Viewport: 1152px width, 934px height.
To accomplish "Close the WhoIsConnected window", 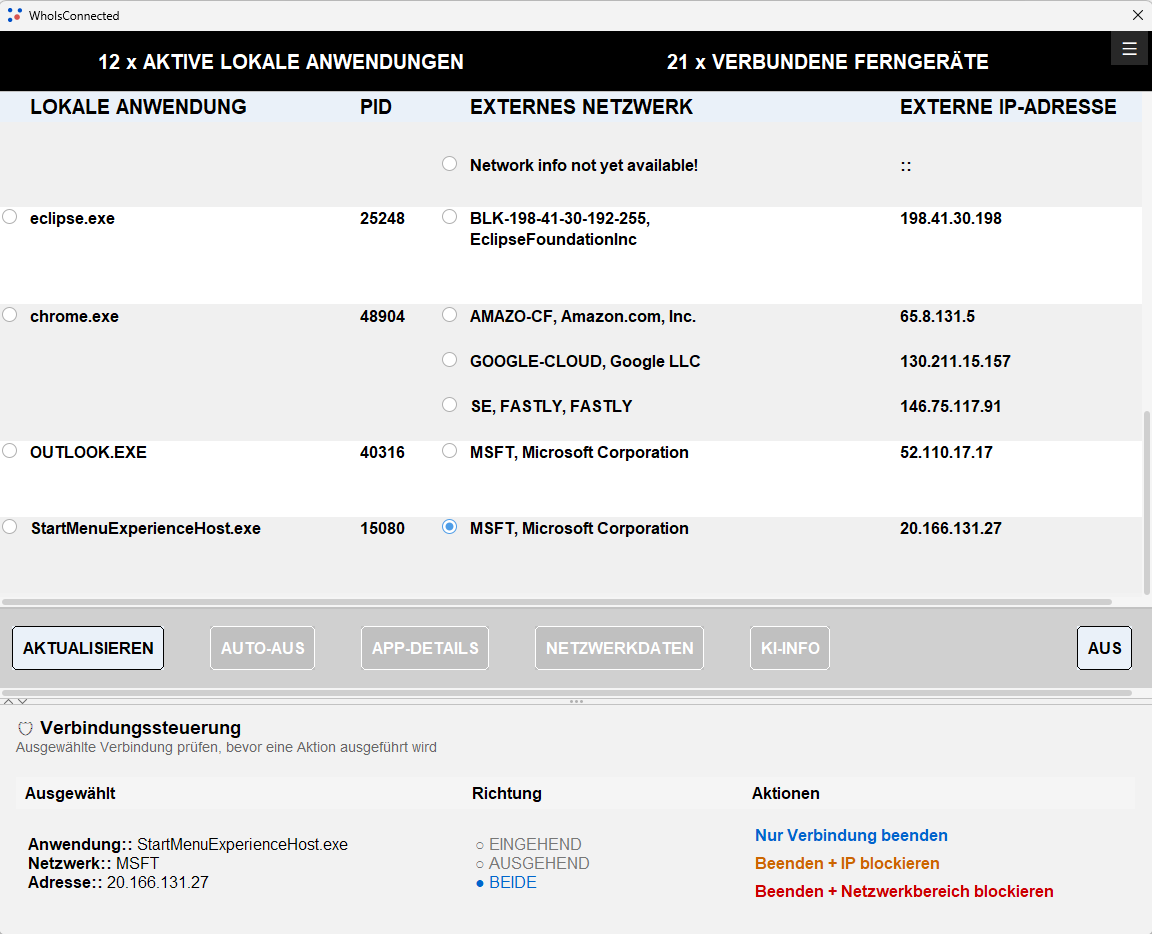I will pos(1137,15).
